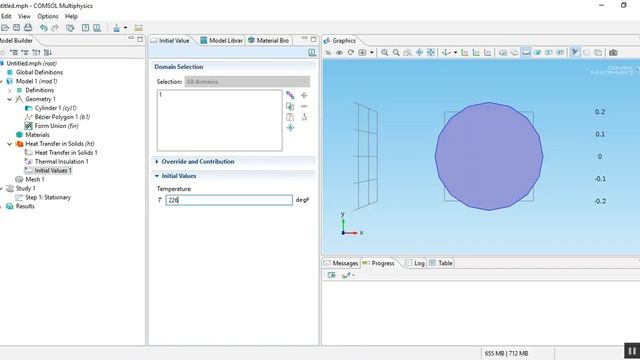Viewport: 640px width, 360px height.
Task: Click the Go to Default View axis icon
Action: 446,52
